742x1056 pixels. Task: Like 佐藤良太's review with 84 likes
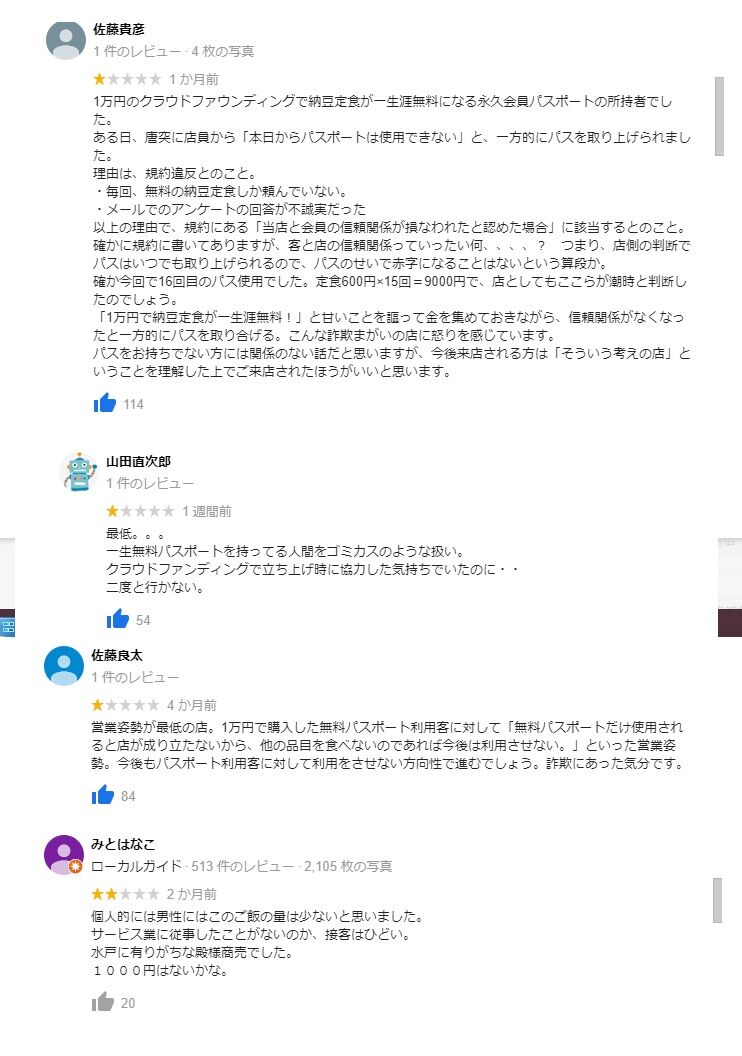(102, 795)
